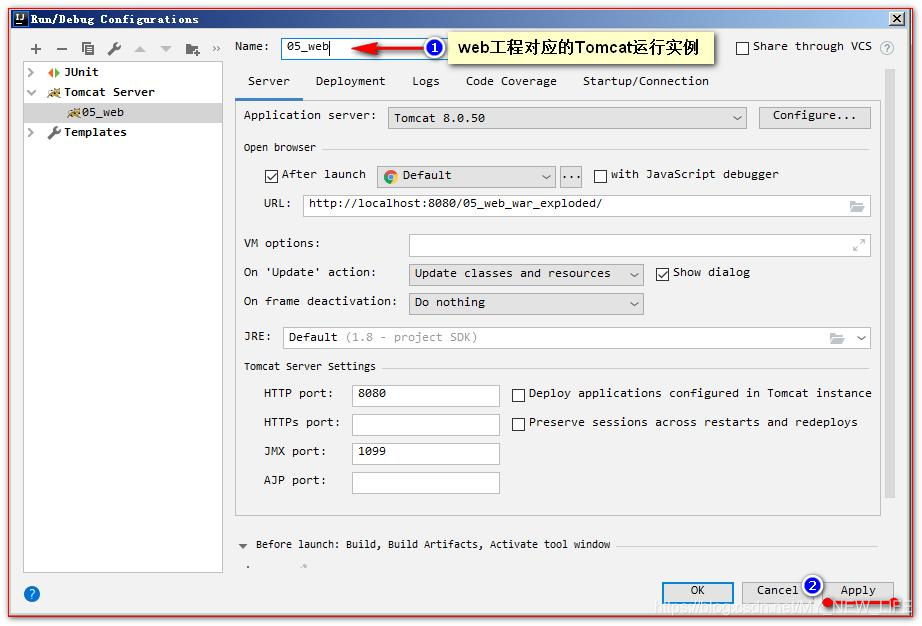
Task: Expand the JUnit tree node
Action: pos(31,72)
